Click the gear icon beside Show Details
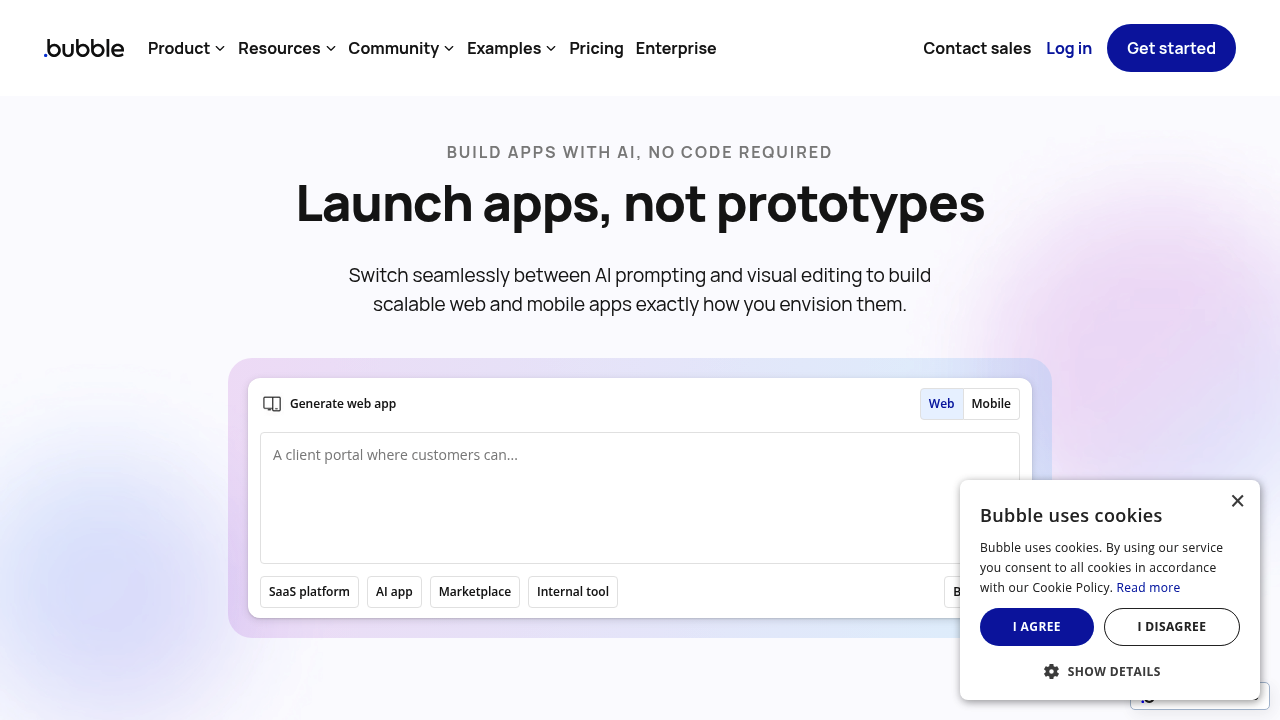This screenshot has height=720, width=1280. click(1051, 672)
